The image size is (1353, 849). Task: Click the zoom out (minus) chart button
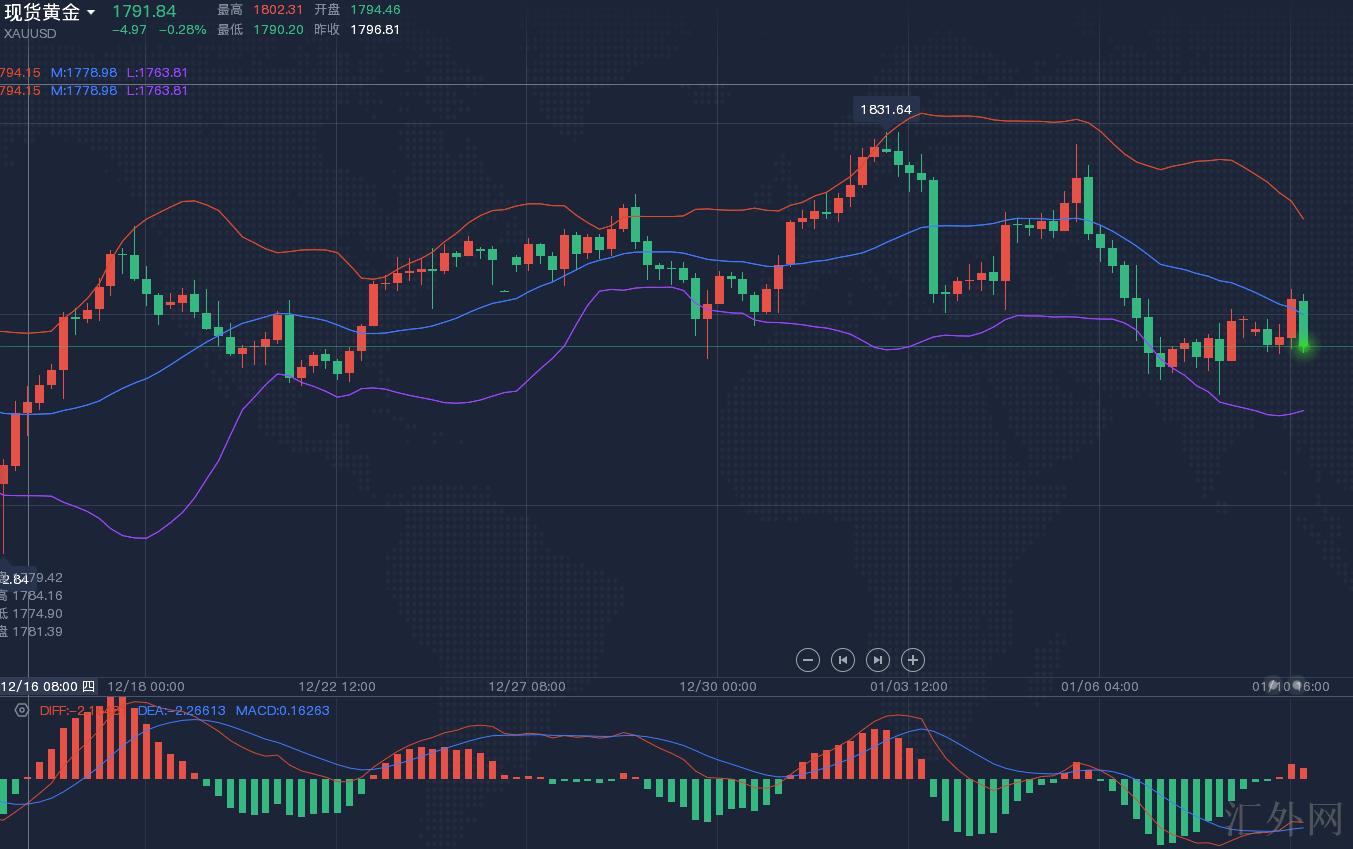point(808,660)
